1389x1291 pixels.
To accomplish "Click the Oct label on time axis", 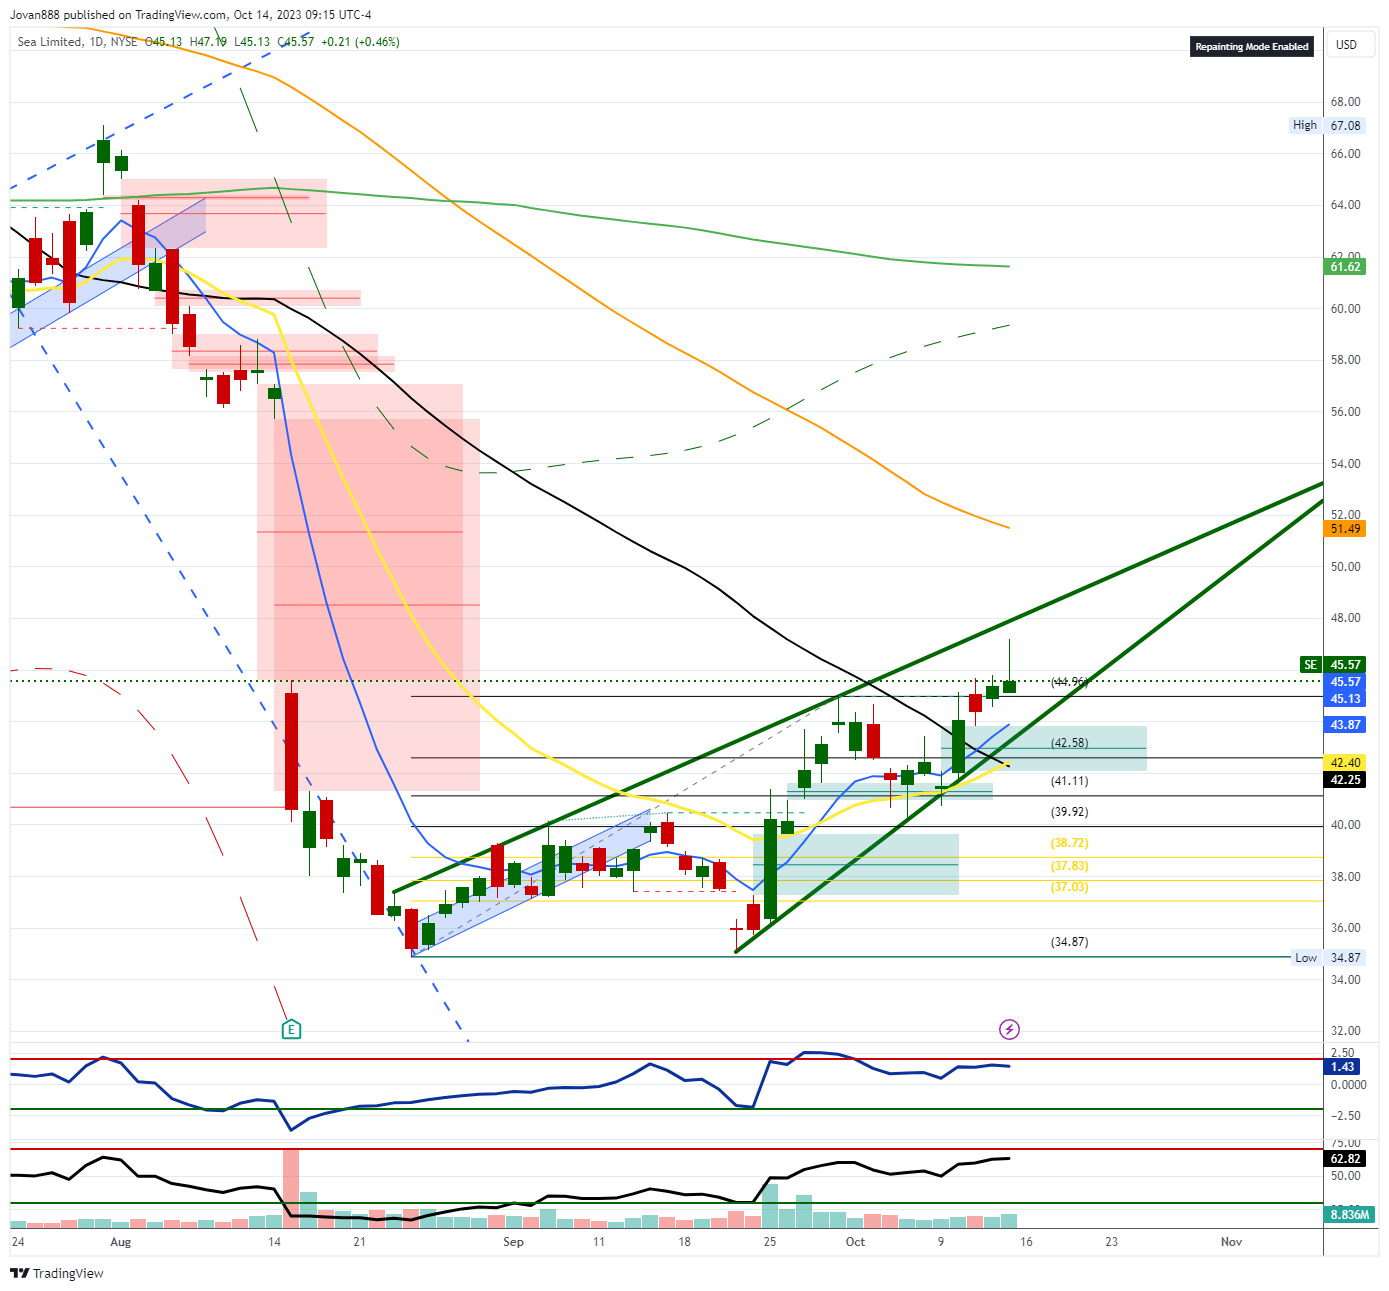I will pos(855,1242).
